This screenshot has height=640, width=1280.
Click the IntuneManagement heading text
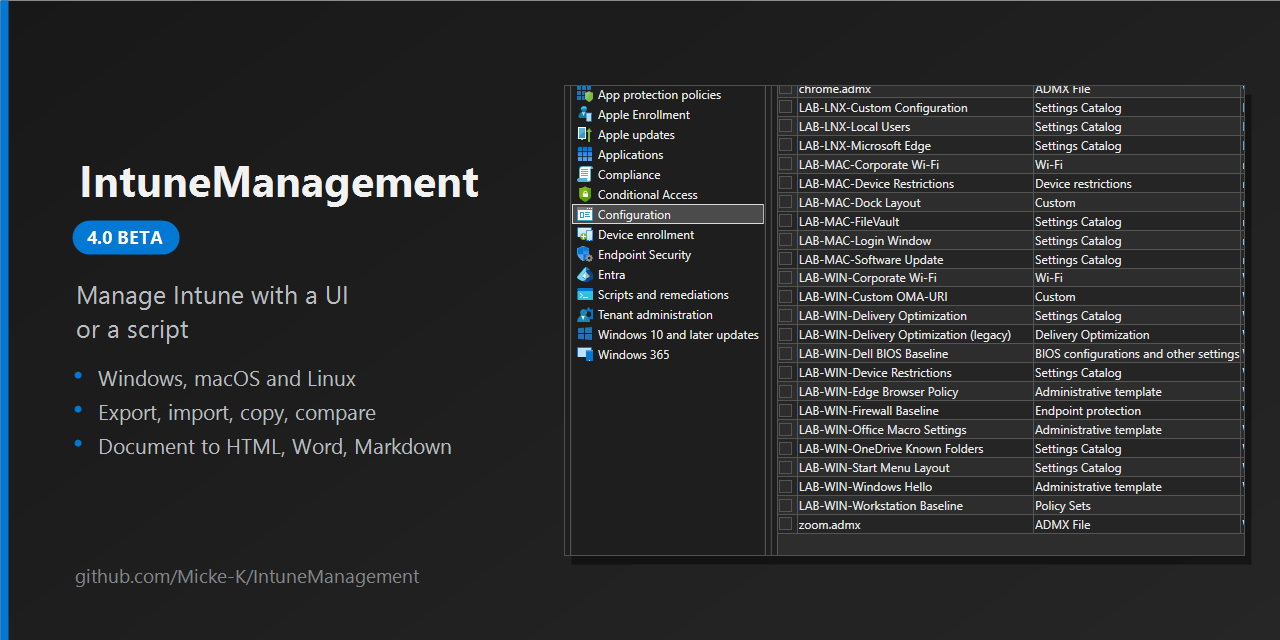[279, 182]
